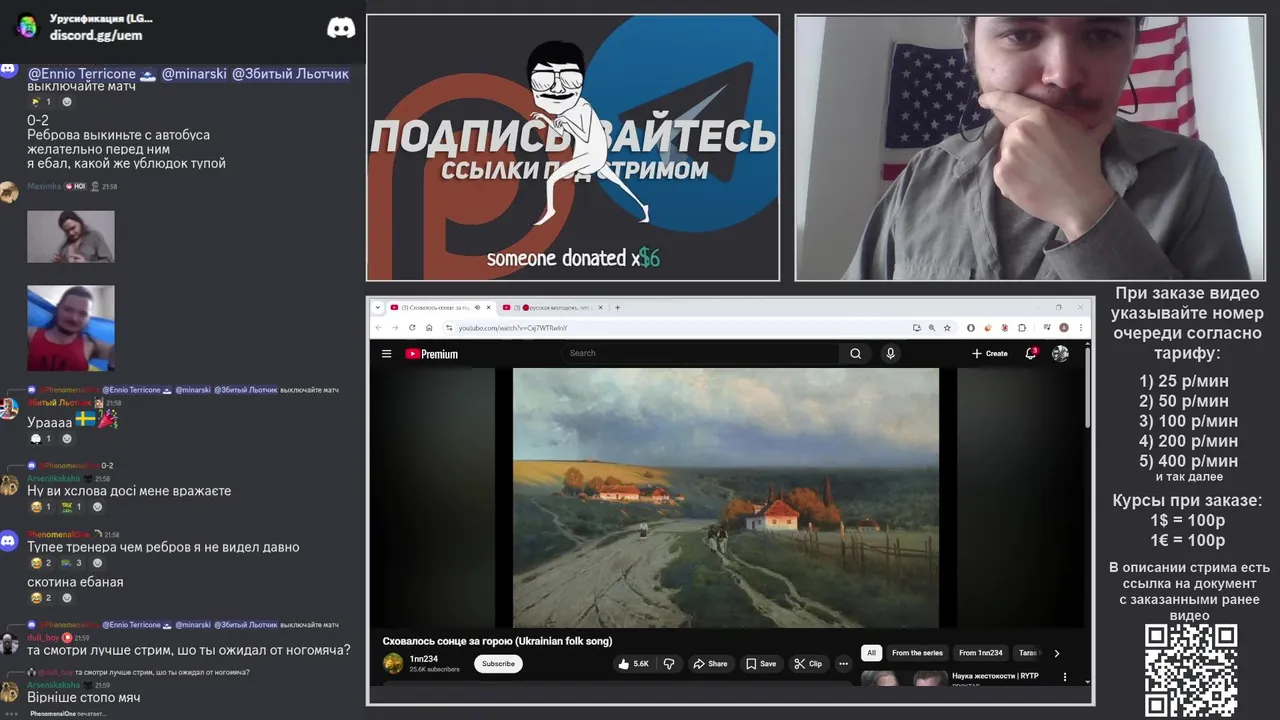Open browser profile avatar icon
The image size is (1280, 720).
[x=1064, y=328]
